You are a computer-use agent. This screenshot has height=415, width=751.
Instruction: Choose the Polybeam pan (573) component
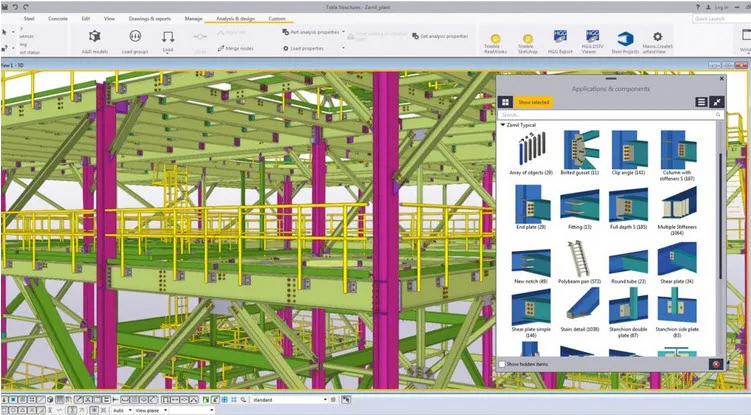point(580,263)
